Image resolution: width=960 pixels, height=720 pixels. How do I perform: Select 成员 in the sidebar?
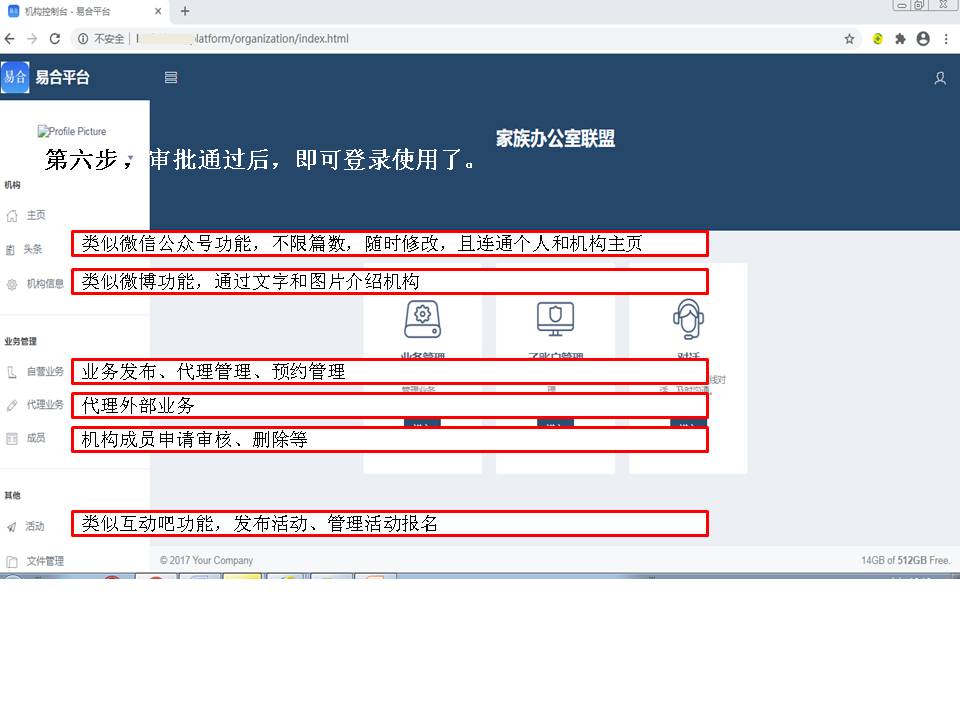click(x=35, y=438)
